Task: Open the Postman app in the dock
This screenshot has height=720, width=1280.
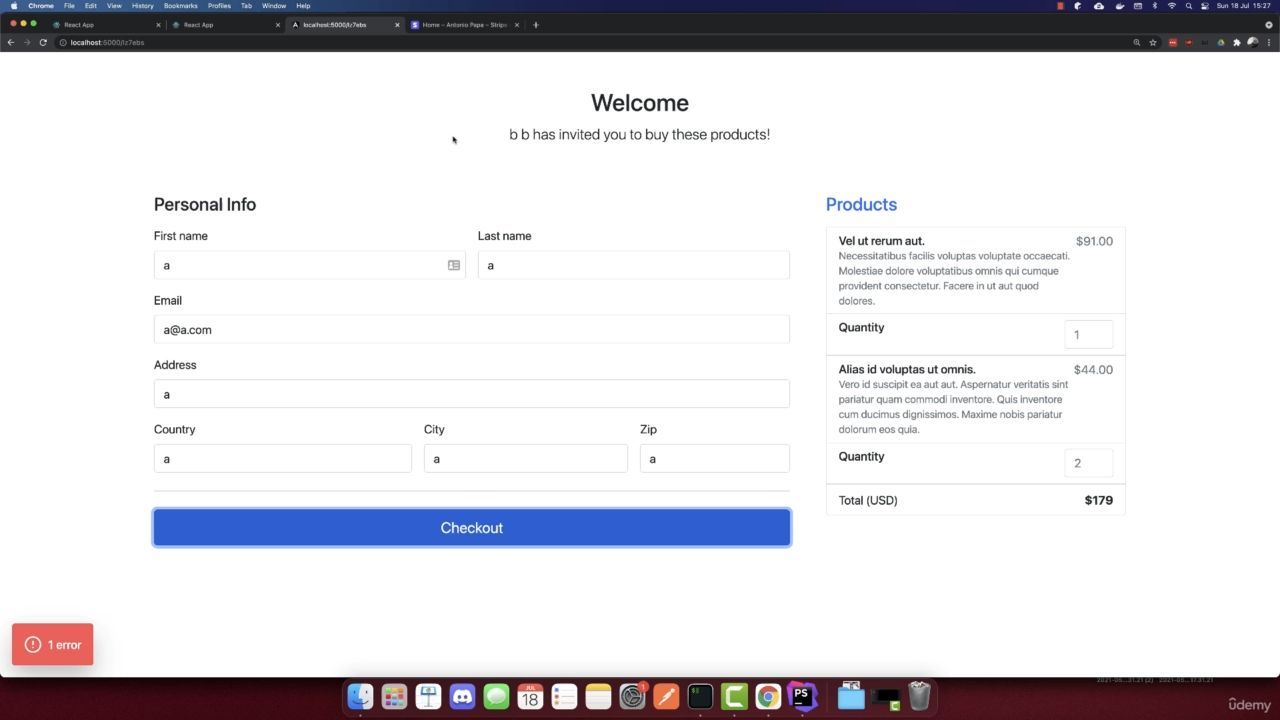Action: (666, 696)
